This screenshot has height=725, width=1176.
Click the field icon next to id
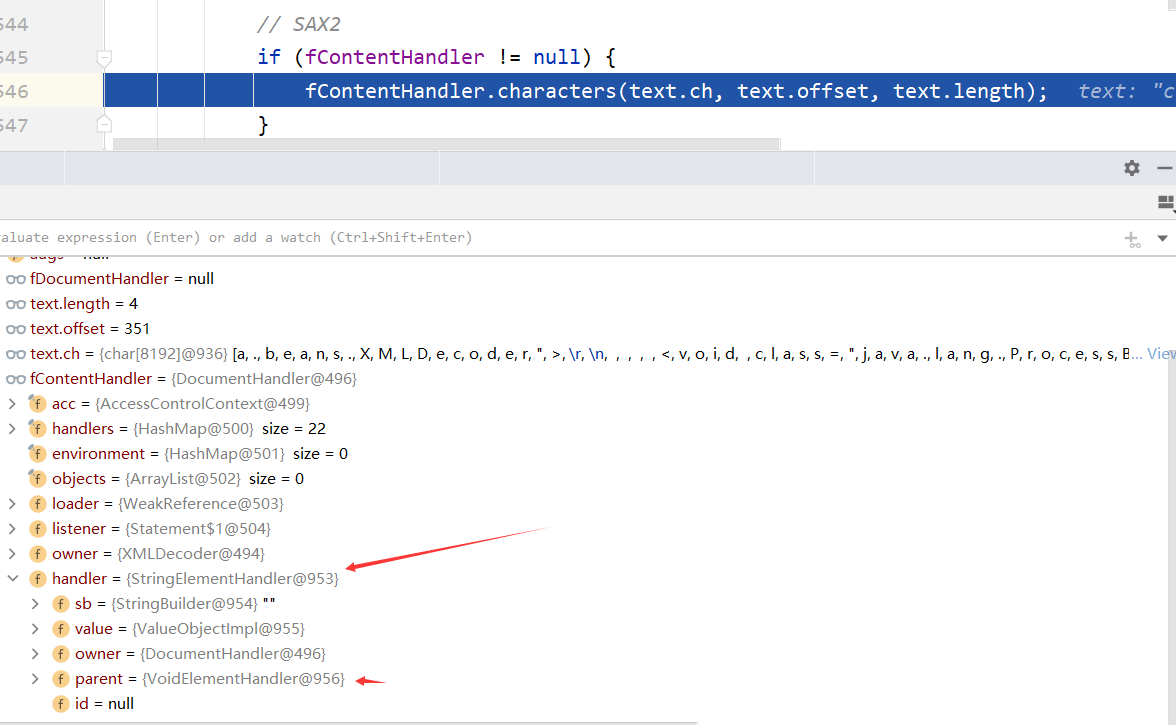tap(60, 704)
